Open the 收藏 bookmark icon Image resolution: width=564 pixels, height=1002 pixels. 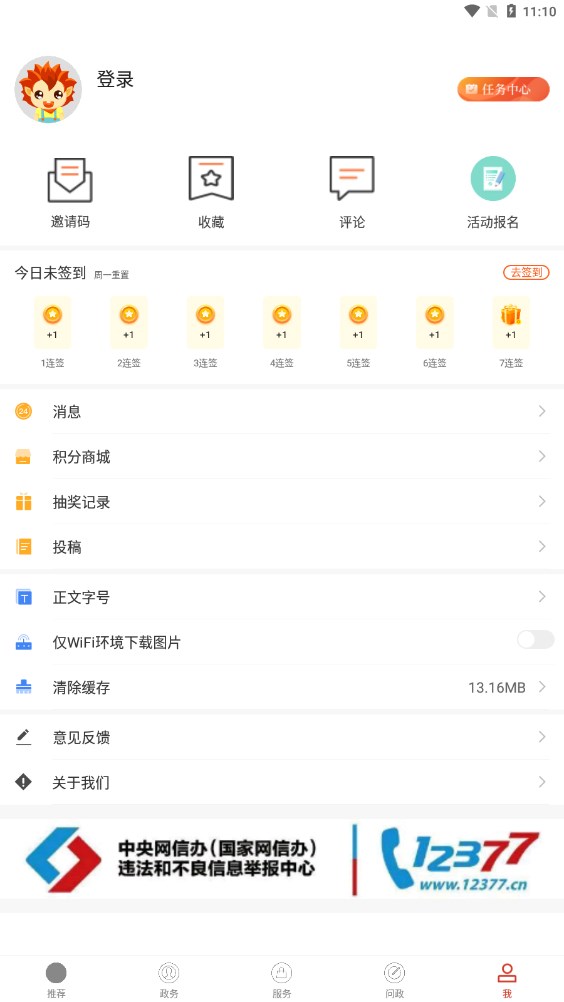[211, 178]
